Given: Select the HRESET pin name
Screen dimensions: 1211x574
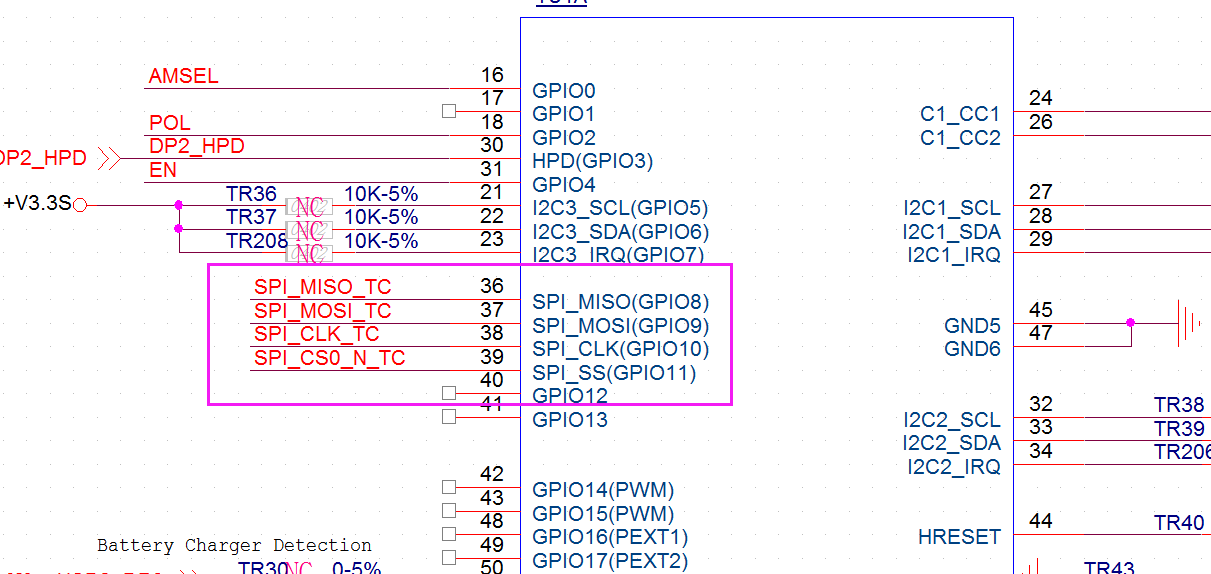Looking at the screenshot, I should [959, 537].
